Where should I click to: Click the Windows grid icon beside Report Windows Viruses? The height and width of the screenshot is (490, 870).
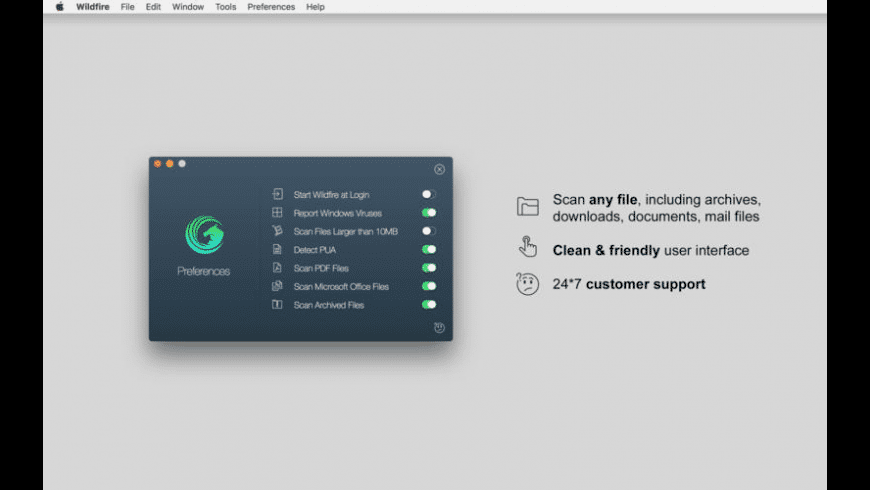(277, 212)
